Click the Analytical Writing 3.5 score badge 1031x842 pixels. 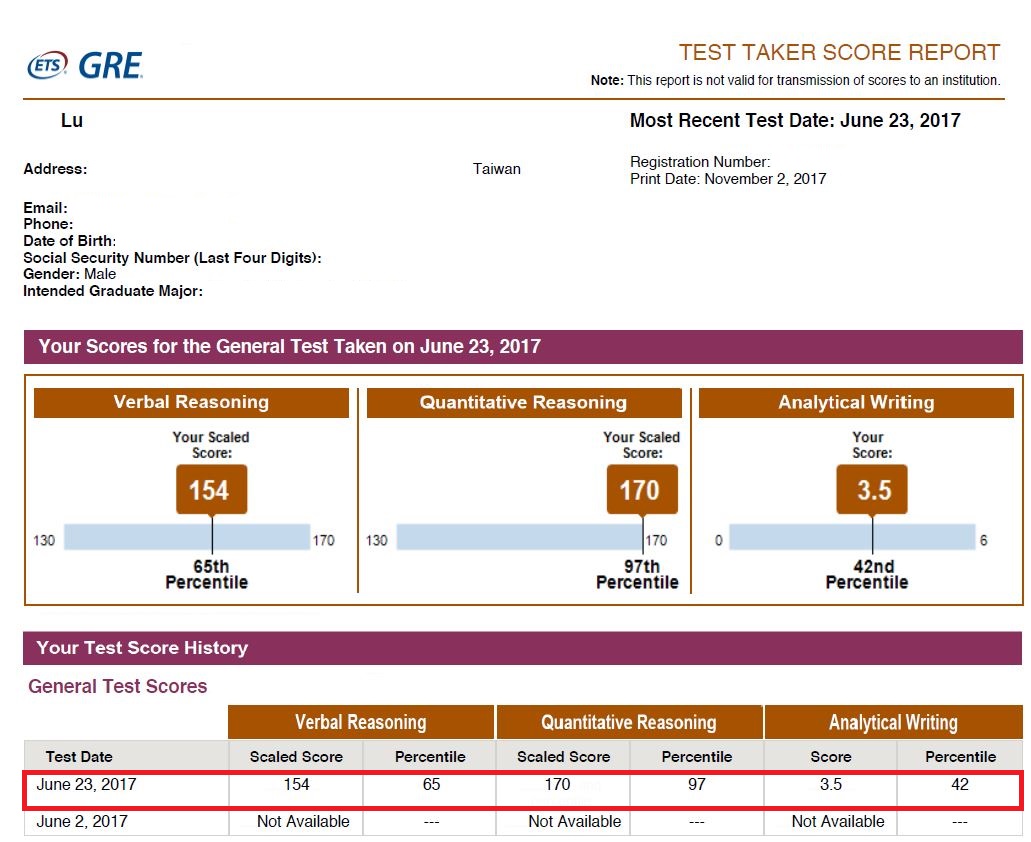[x=872, y=490]
